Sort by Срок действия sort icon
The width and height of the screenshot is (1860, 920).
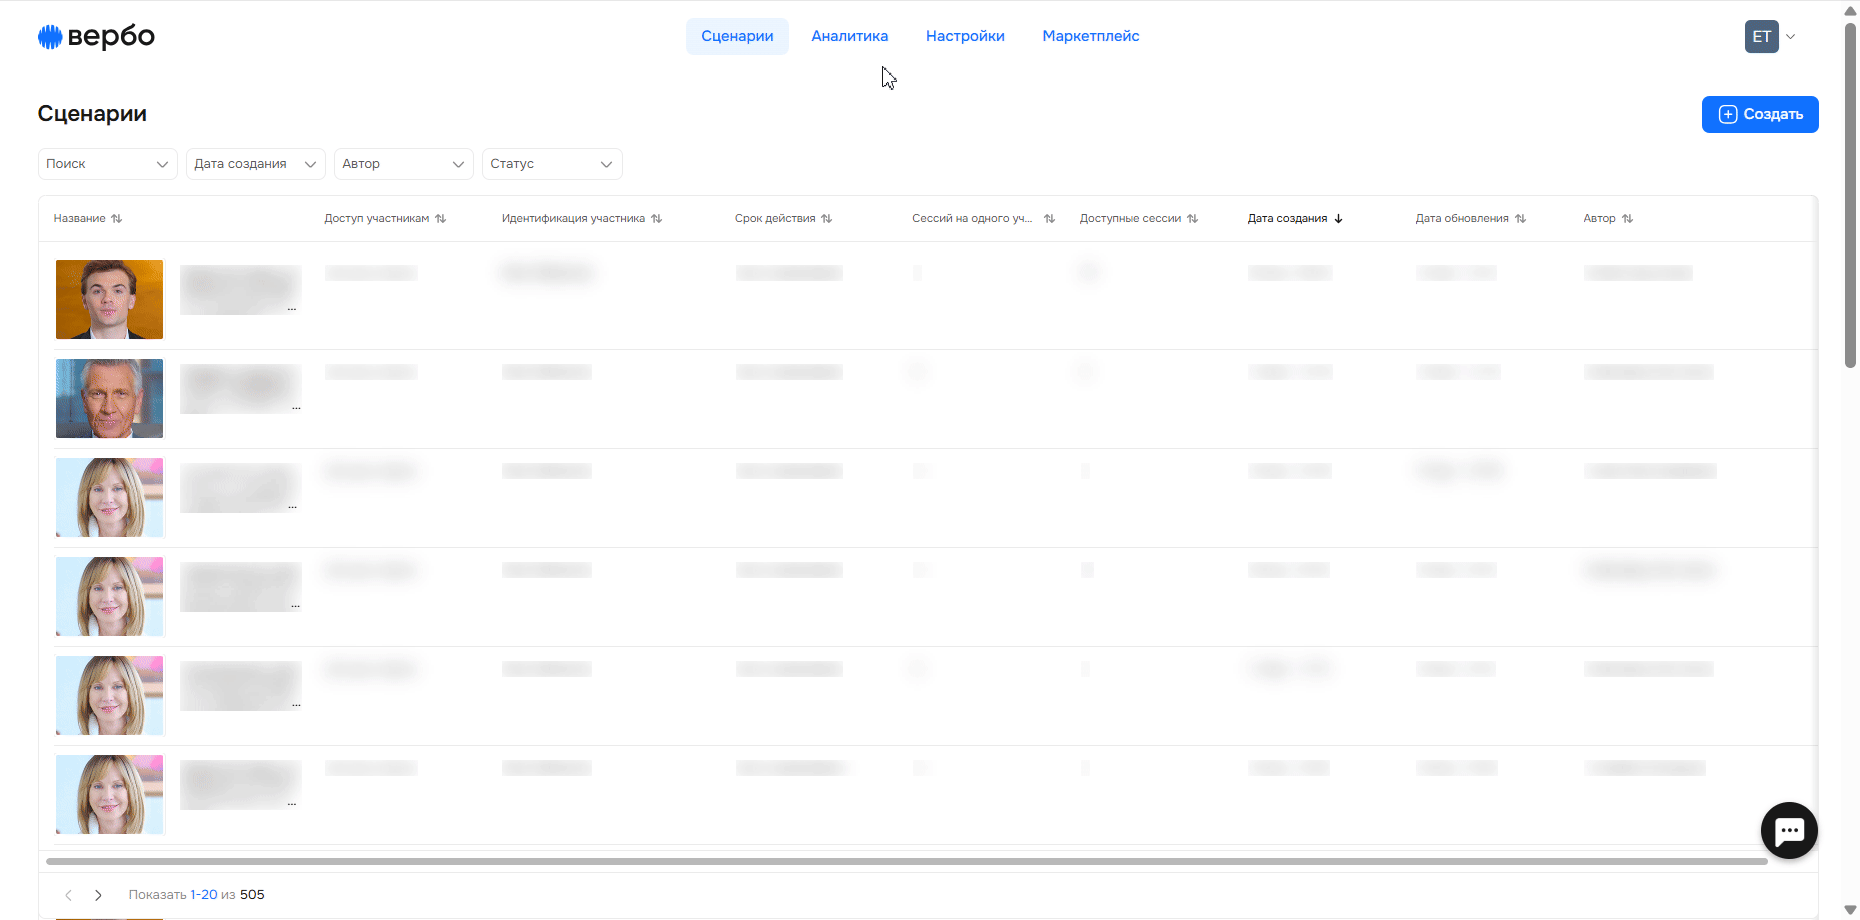(827, 218)
